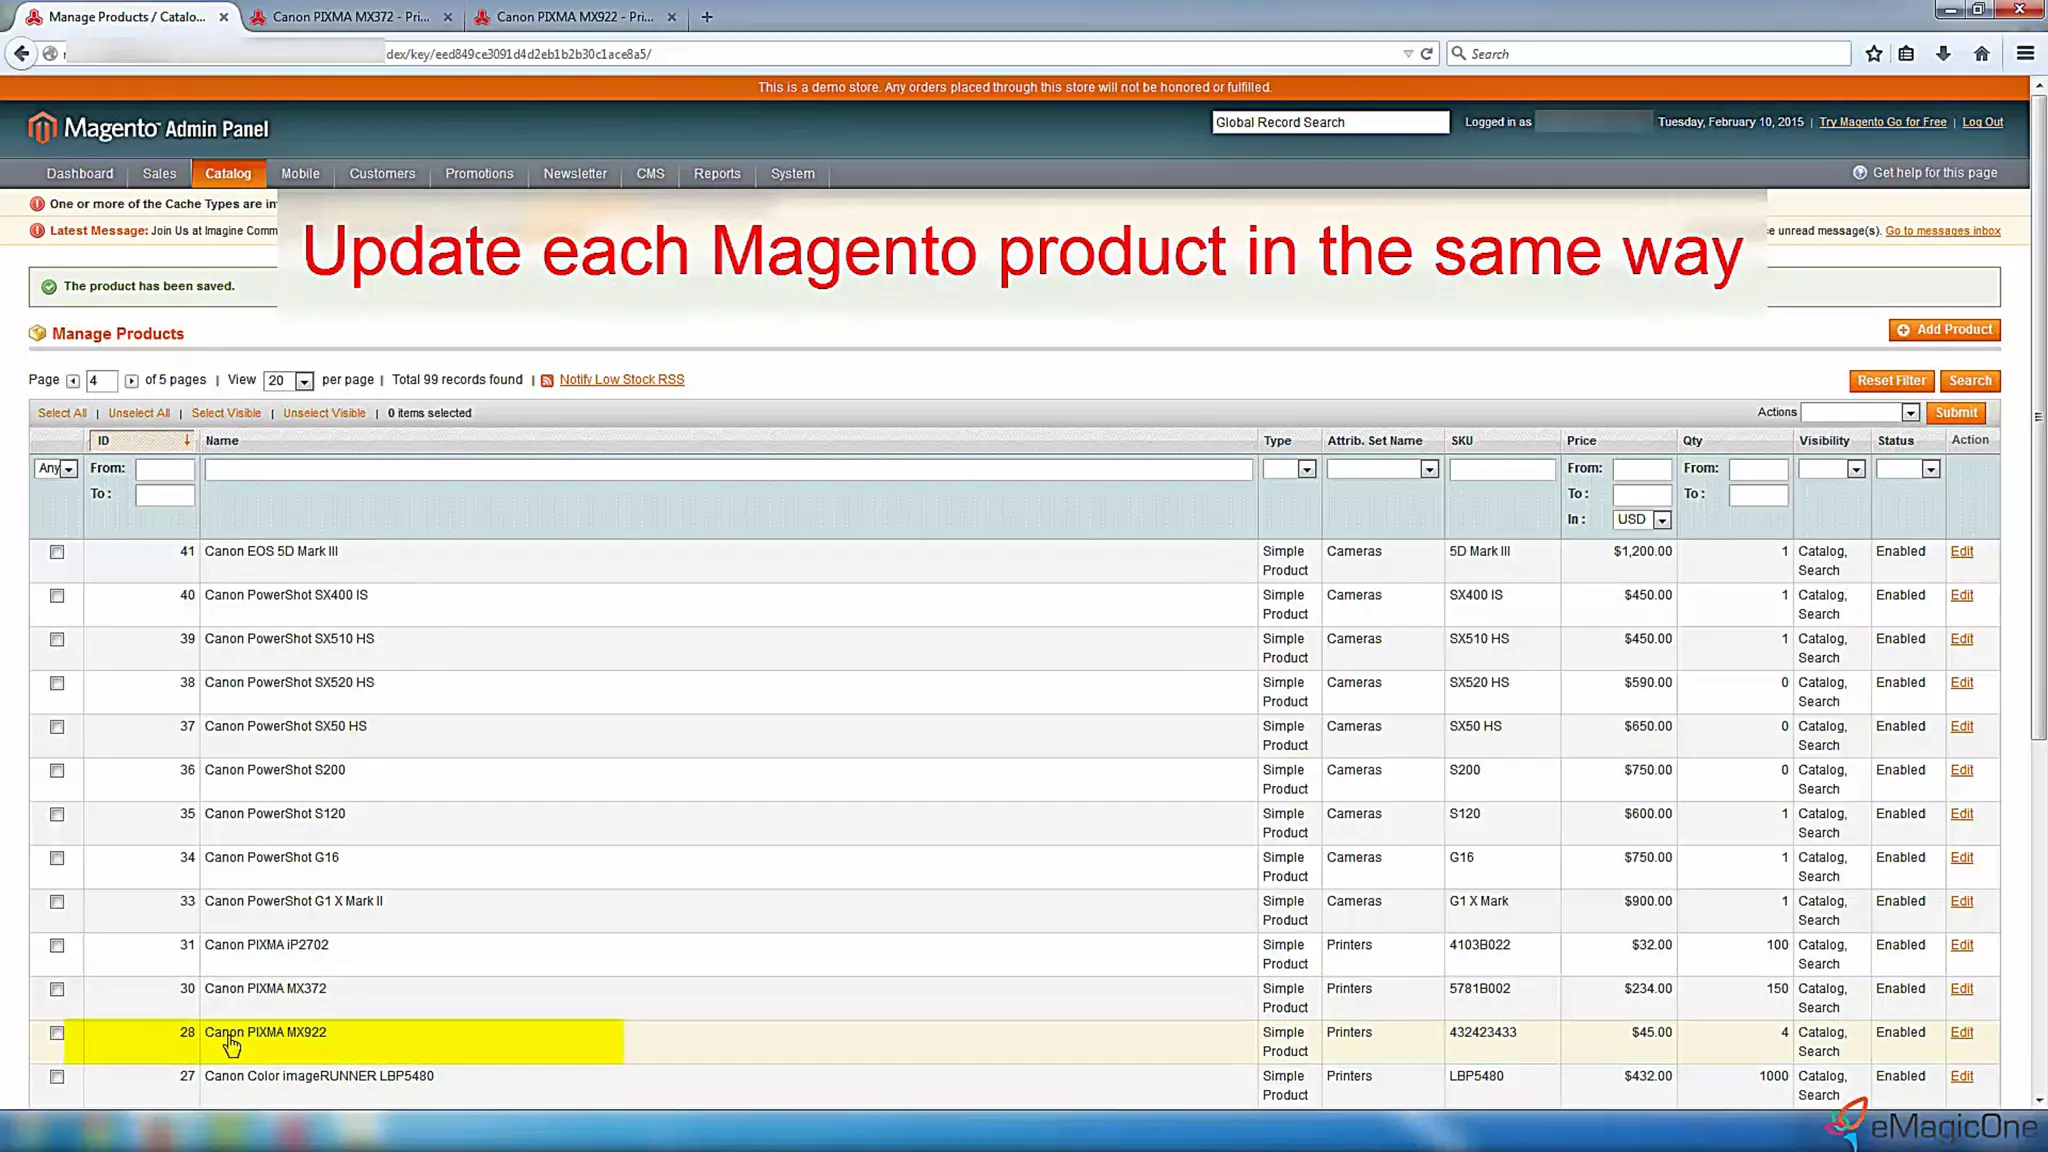
Task: Click the bookmark star icon
Action: click(x=1874, y=54)
